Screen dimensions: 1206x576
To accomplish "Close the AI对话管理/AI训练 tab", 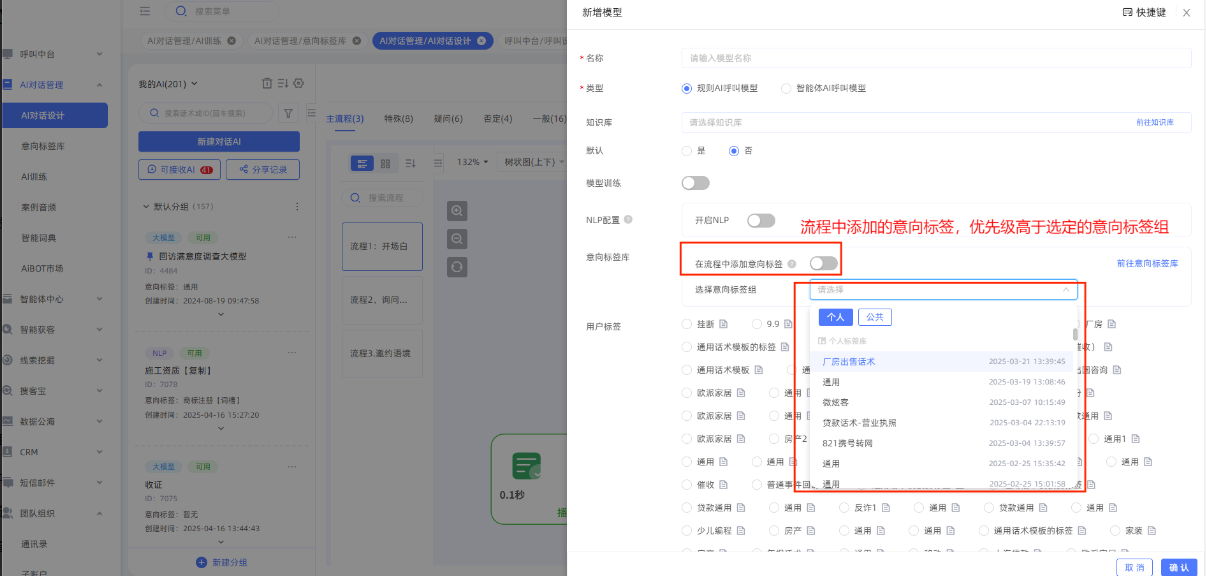I will [x=232, y=41].
